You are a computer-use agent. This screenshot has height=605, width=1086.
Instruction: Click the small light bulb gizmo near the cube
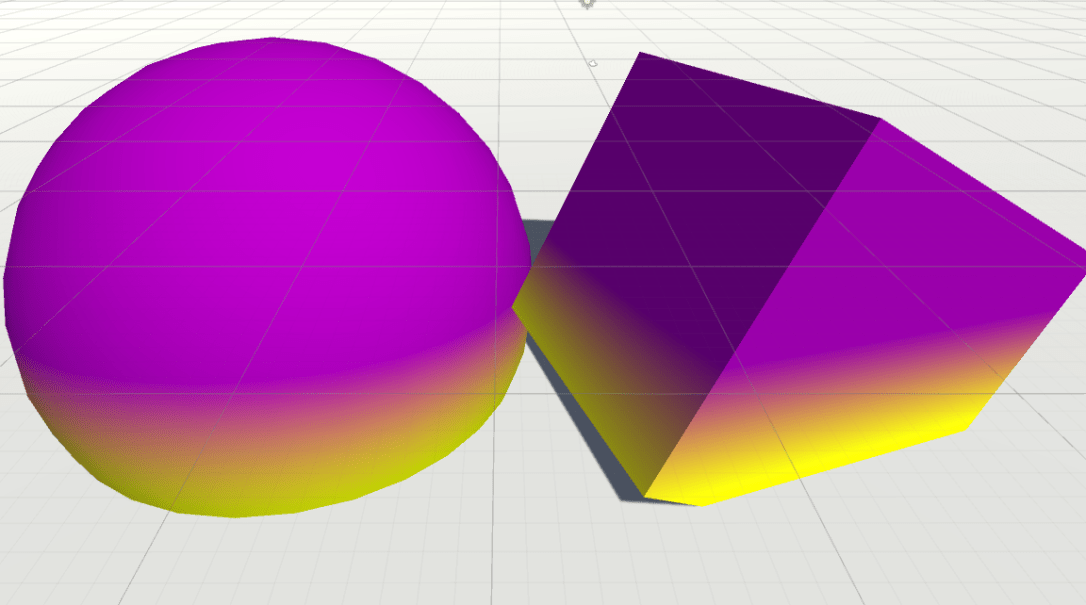593,64
